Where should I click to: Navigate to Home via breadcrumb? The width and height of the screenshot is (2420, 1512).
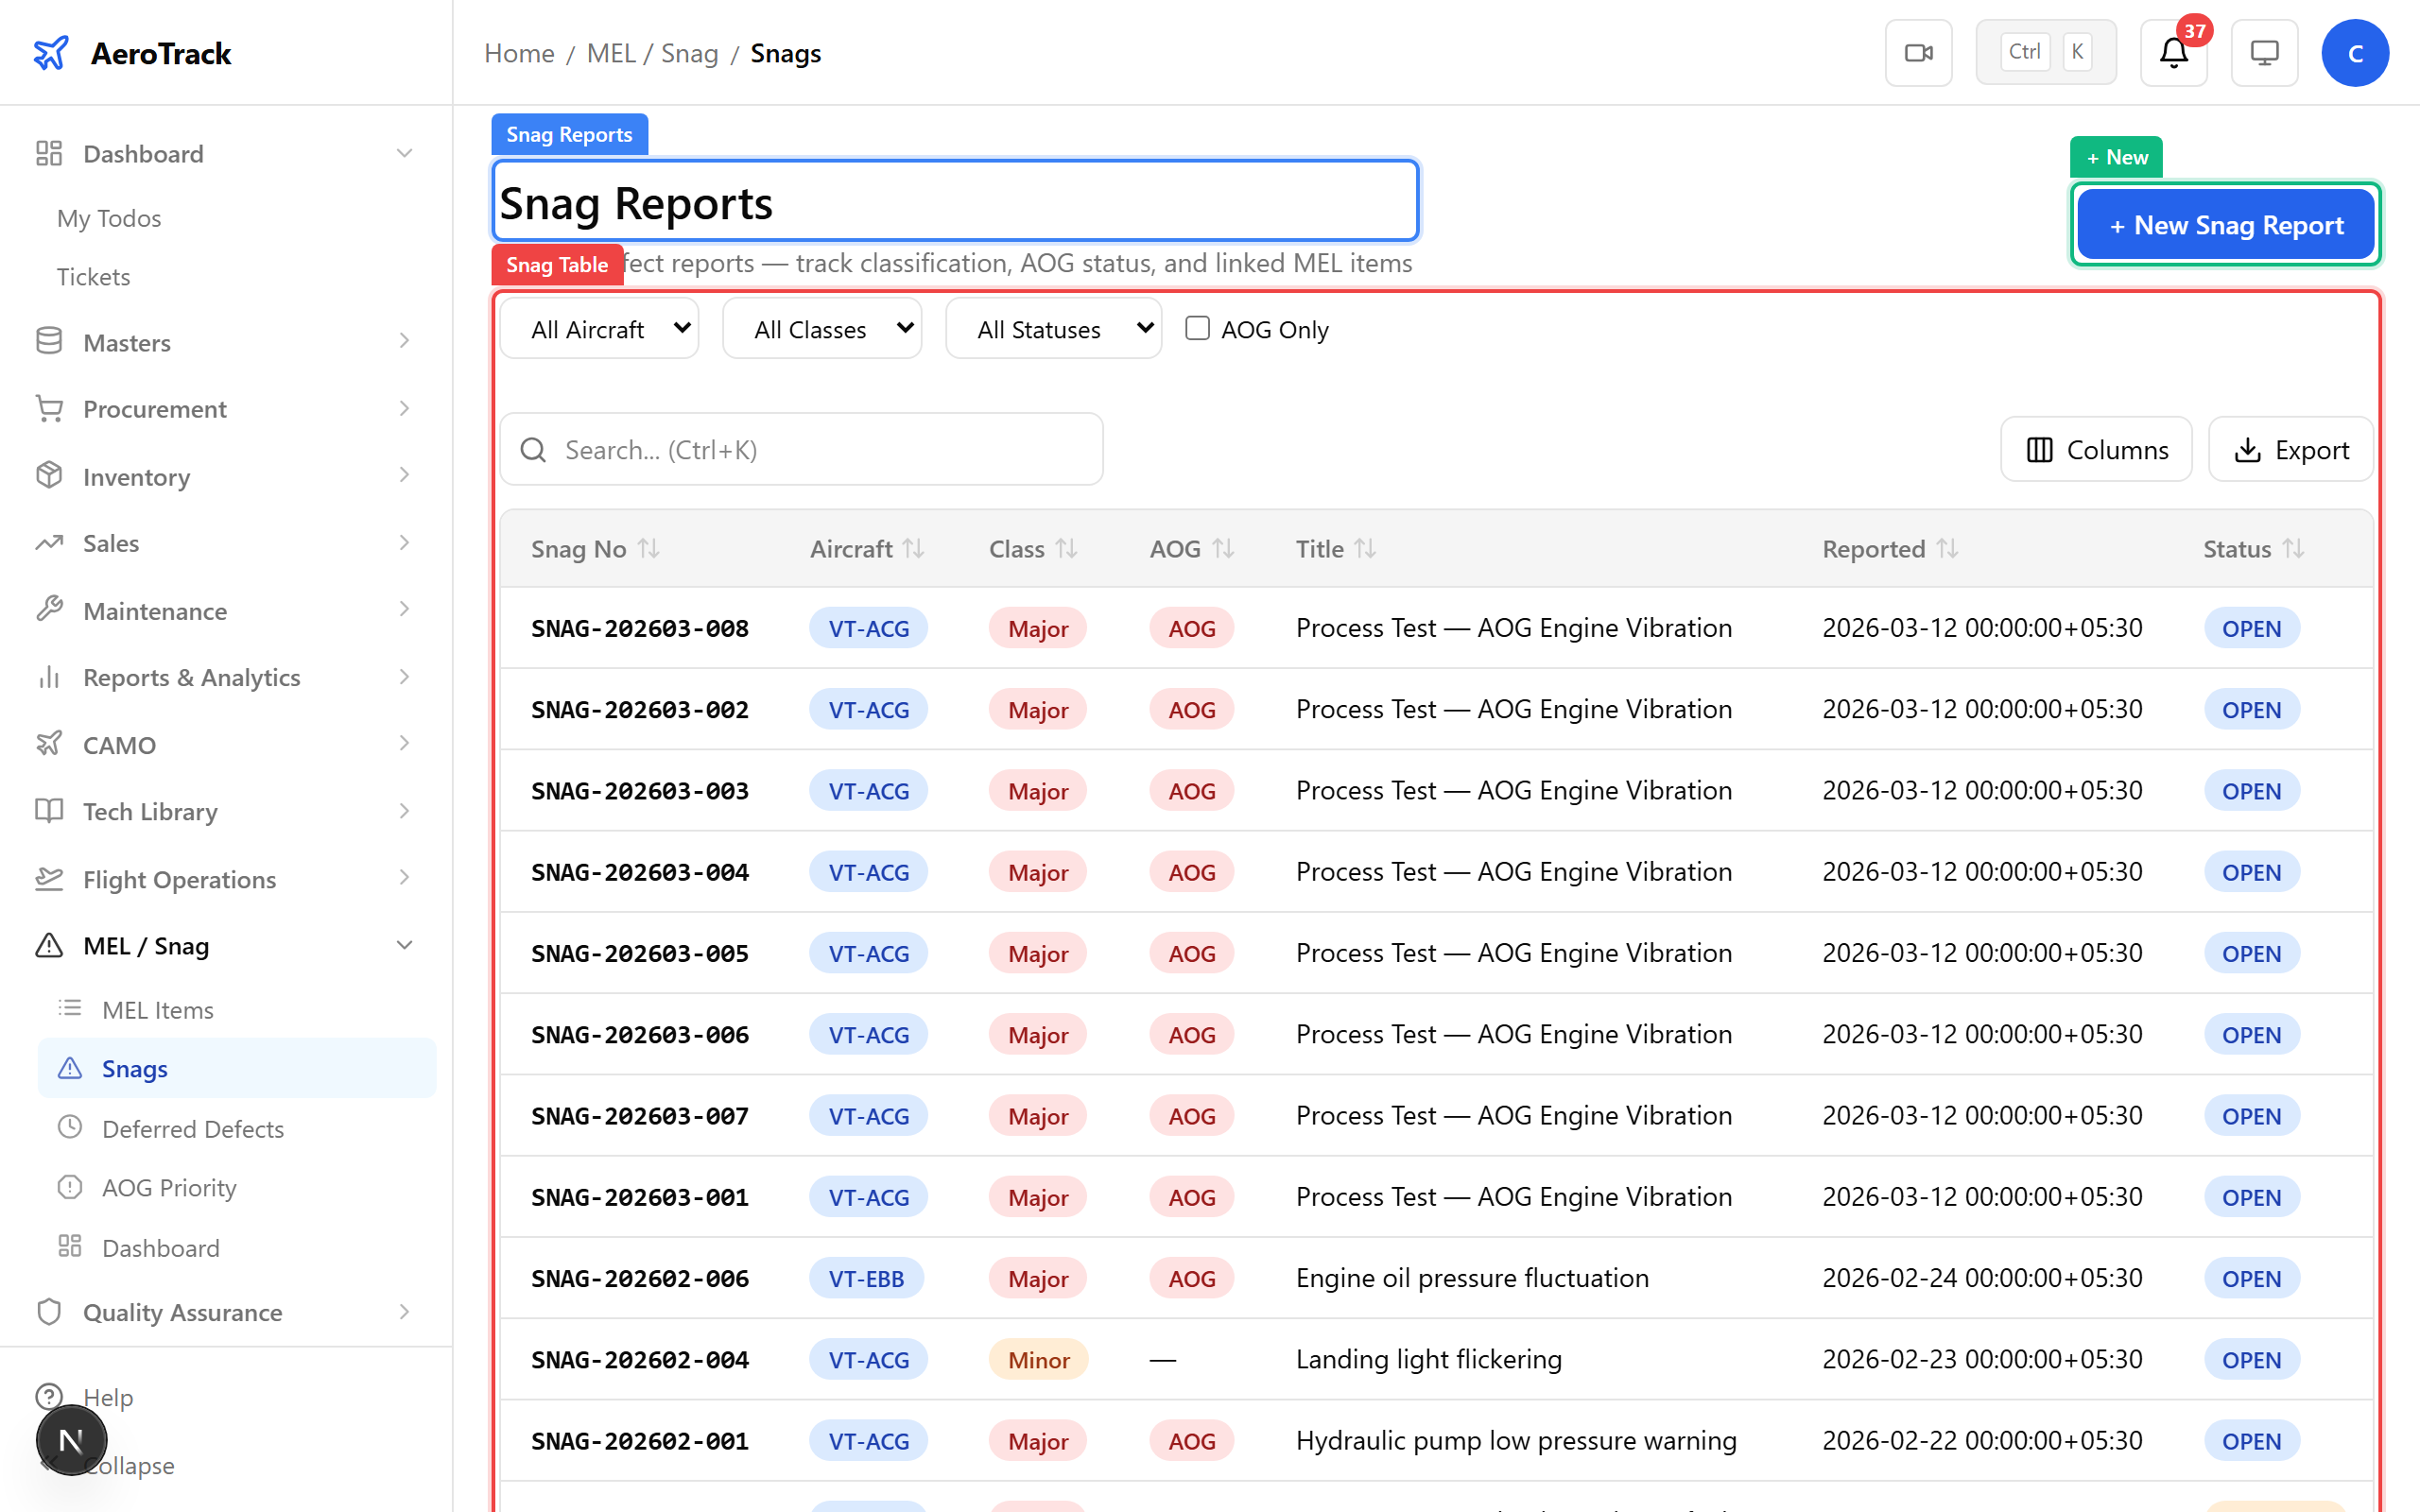pos(518,52)
